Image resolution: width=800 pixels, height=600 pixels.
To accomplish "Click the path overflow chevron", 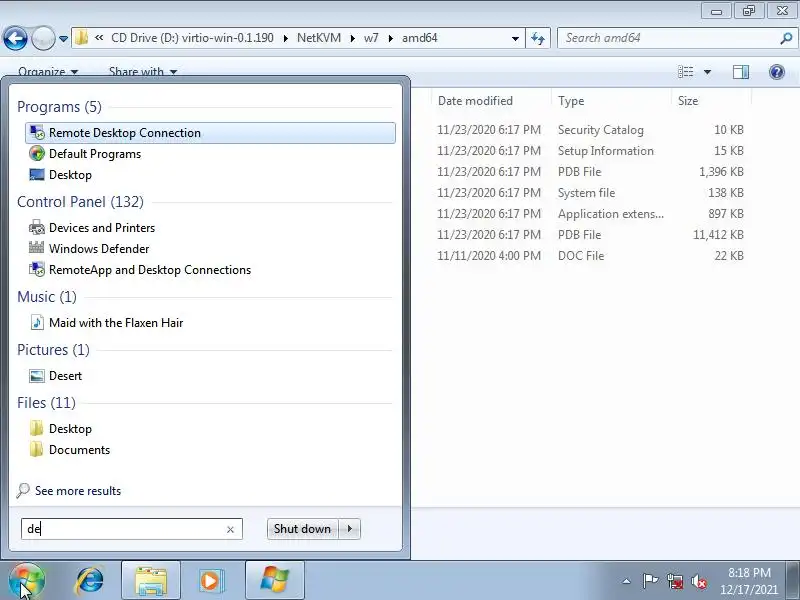I will 99,38.
